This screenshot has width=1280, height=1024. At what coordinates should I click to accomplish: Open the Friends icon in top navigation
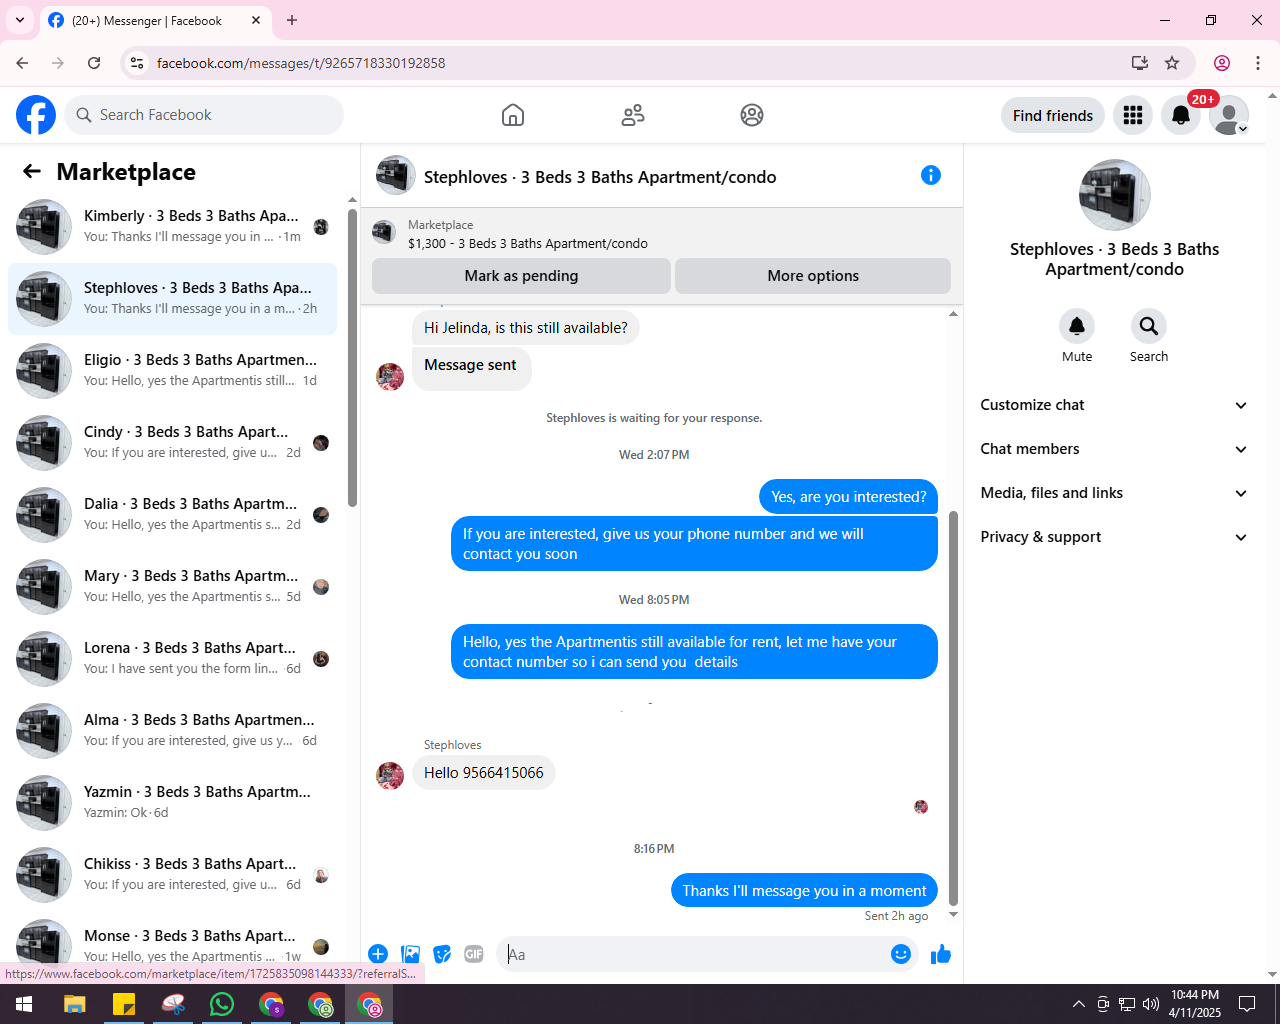(633, 115)
